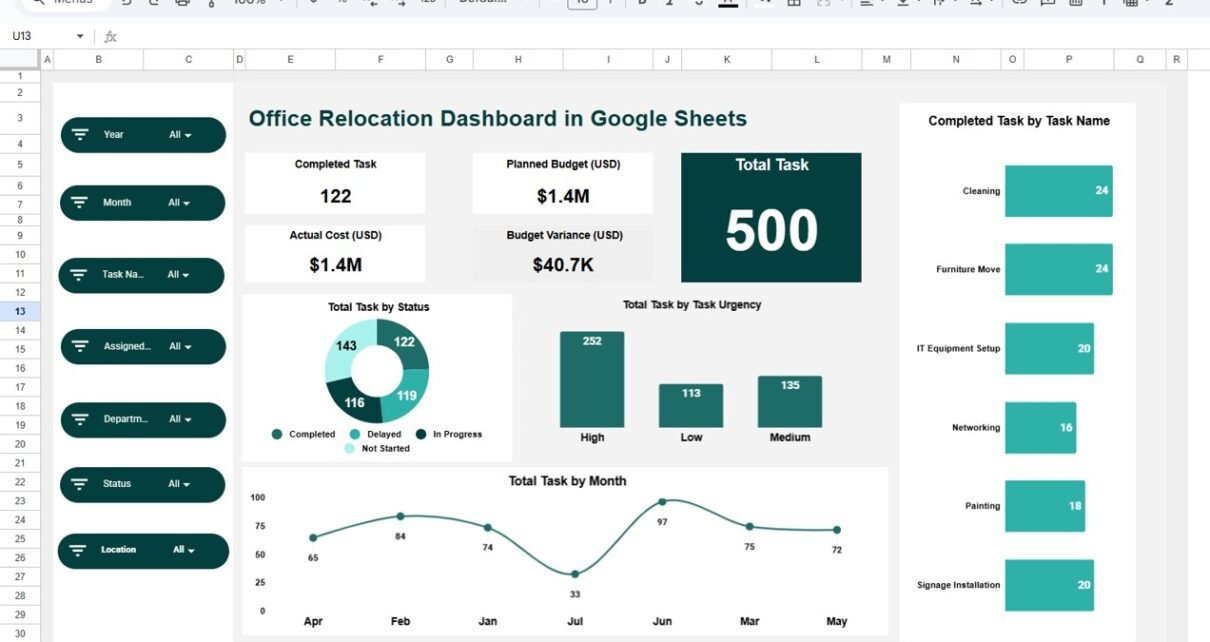This screenshot has width=1210, height=642.
Task: Click the Delayed legend color dot
Action: point(355,434)
